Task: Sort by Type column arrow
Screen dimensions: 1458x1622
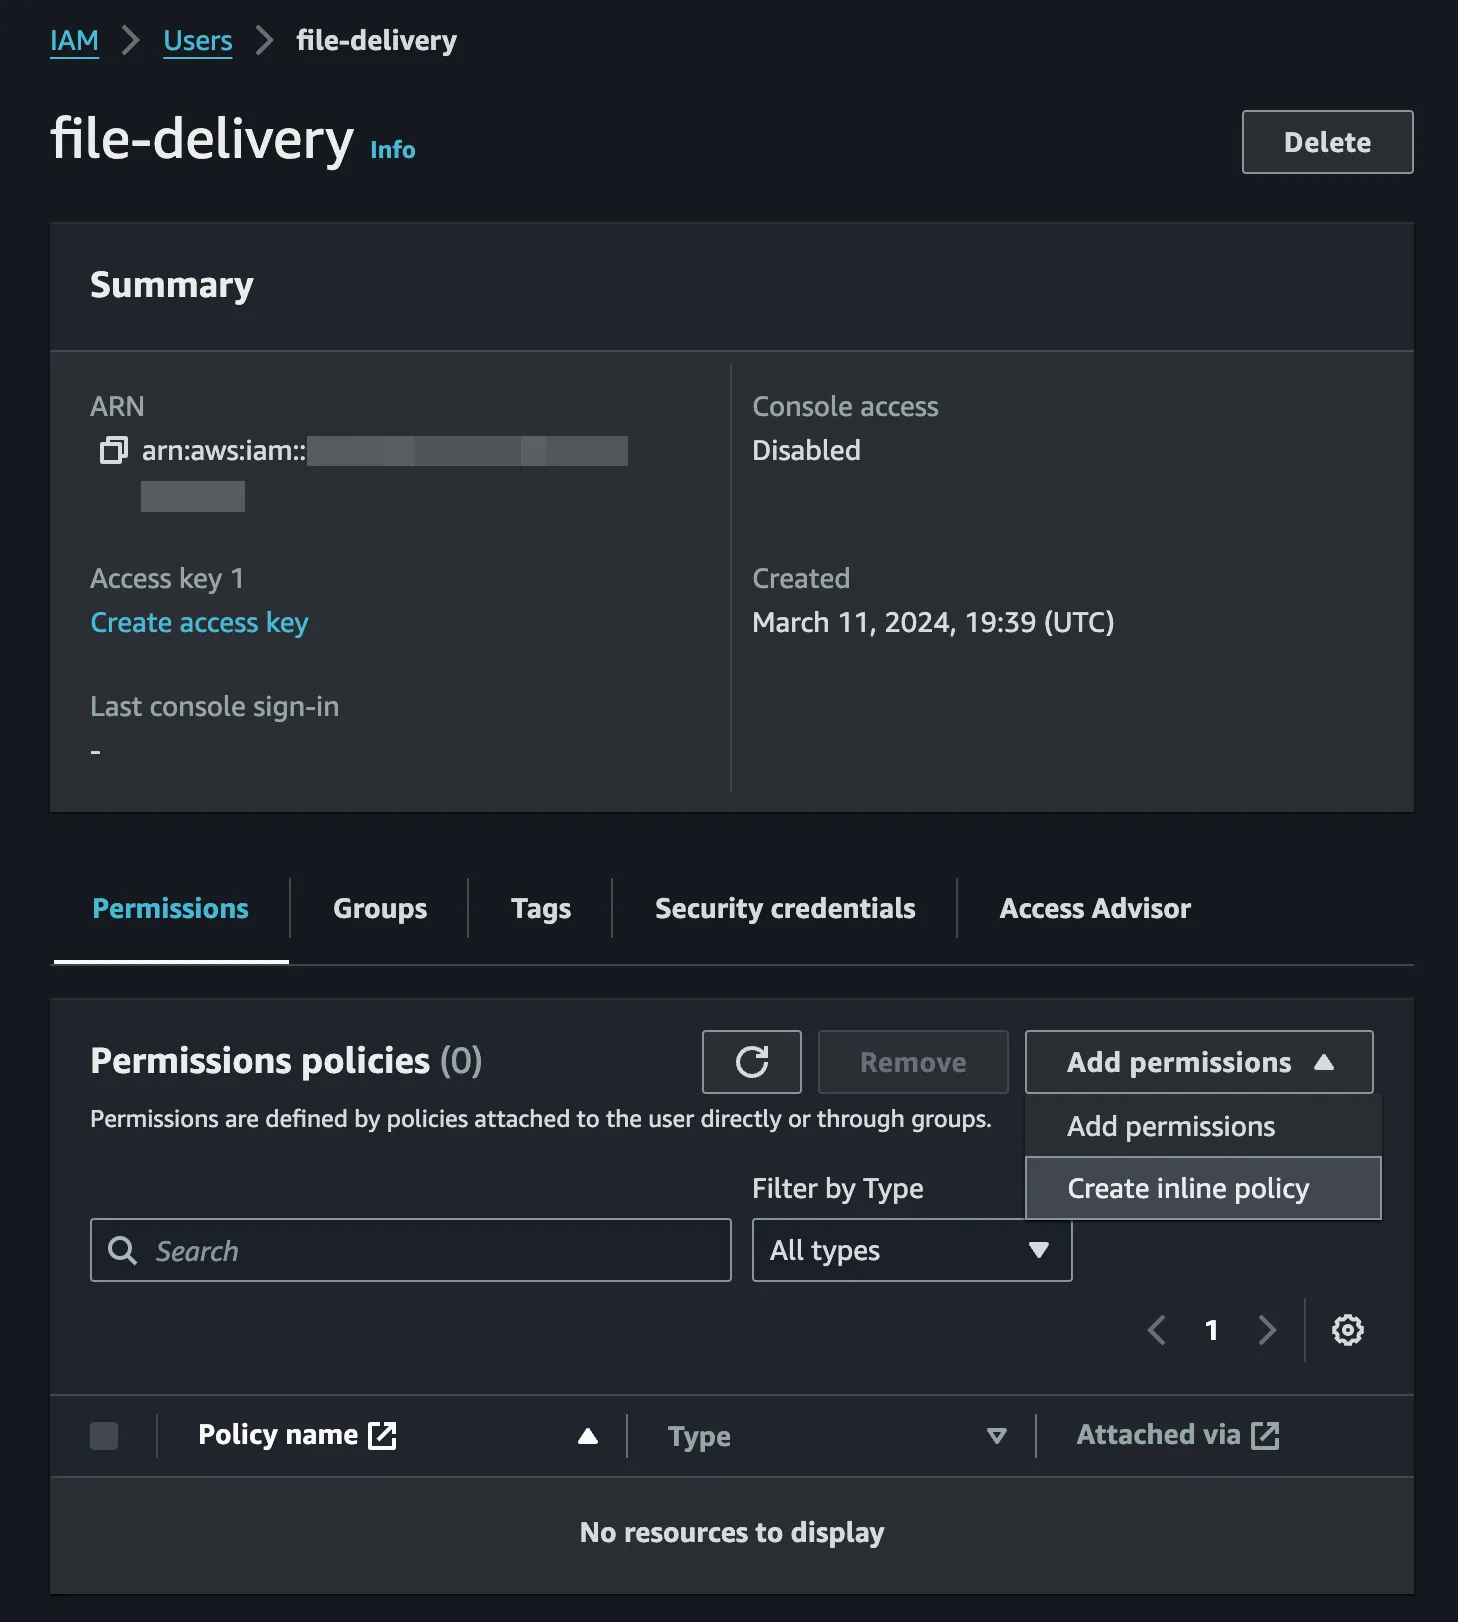Action: (x=996, y=1436)
